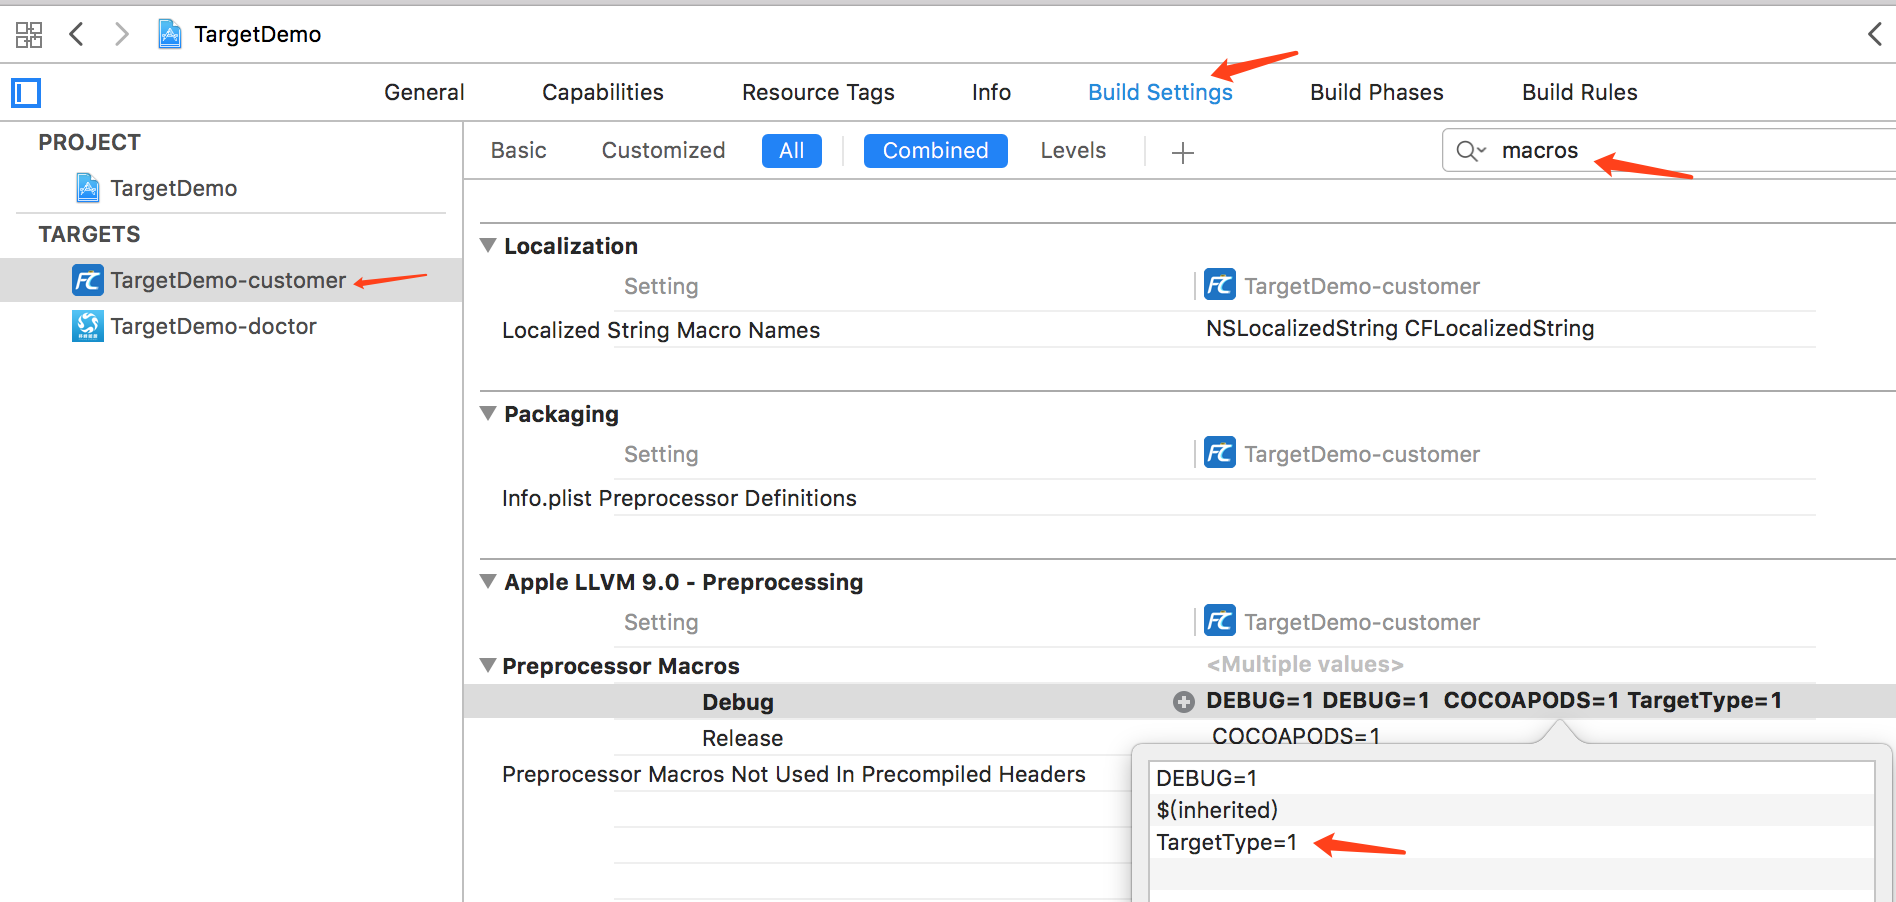The image size is (1896, 902).
Task: Click the <Multiple values> placeholder
Action: [x=1305, y=664]
